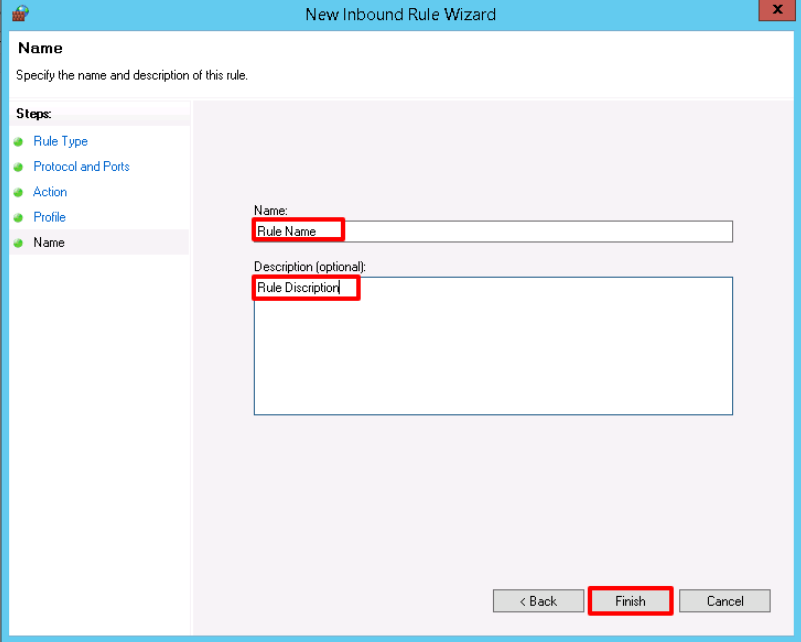Click the green bullet beside Action
The width and height of the screenshot is (801, 642).
[18, 192]
